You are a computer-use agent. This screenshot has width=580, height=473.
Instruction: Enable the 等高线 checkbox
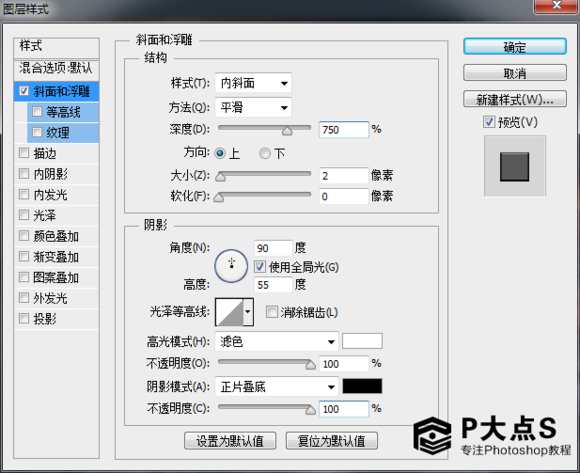pyautogui.click(x=37, y=111)
